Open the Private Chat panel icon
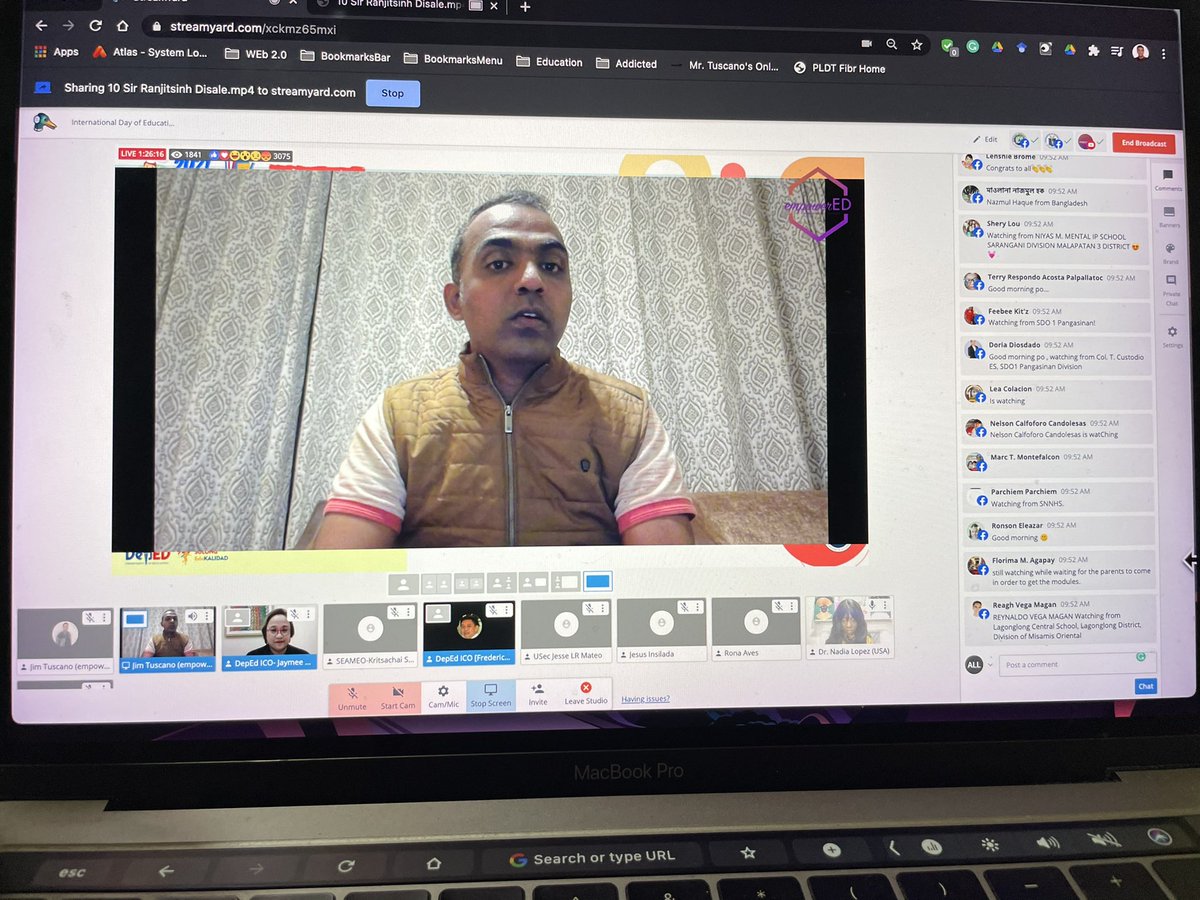The image size is (1200, 900). click(1172, 282)
